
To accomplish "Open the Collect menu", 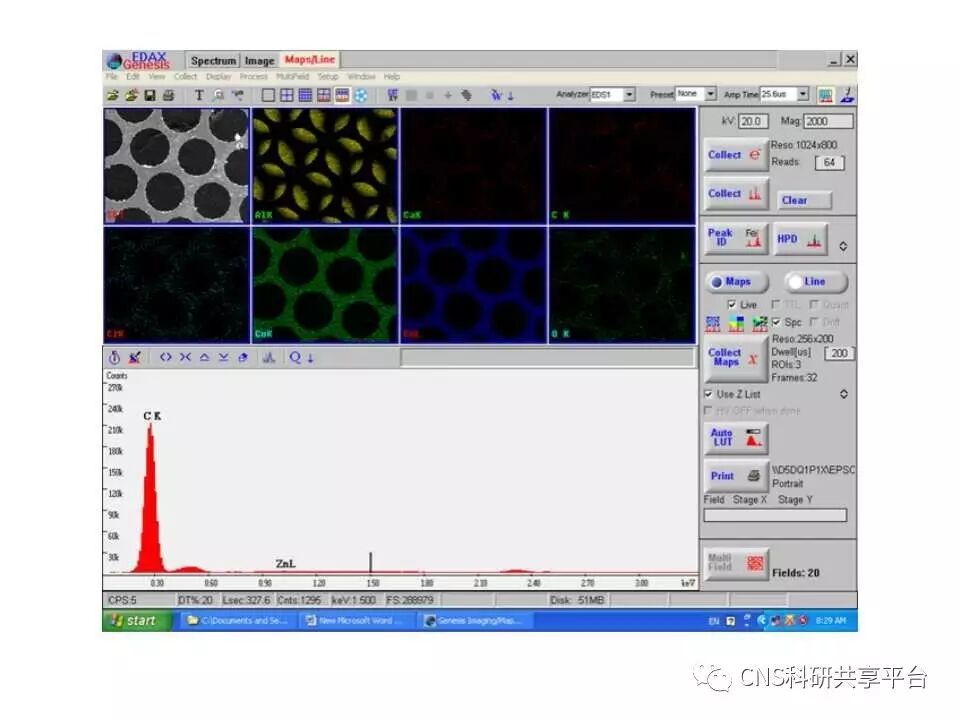I will tap(186, 77).
